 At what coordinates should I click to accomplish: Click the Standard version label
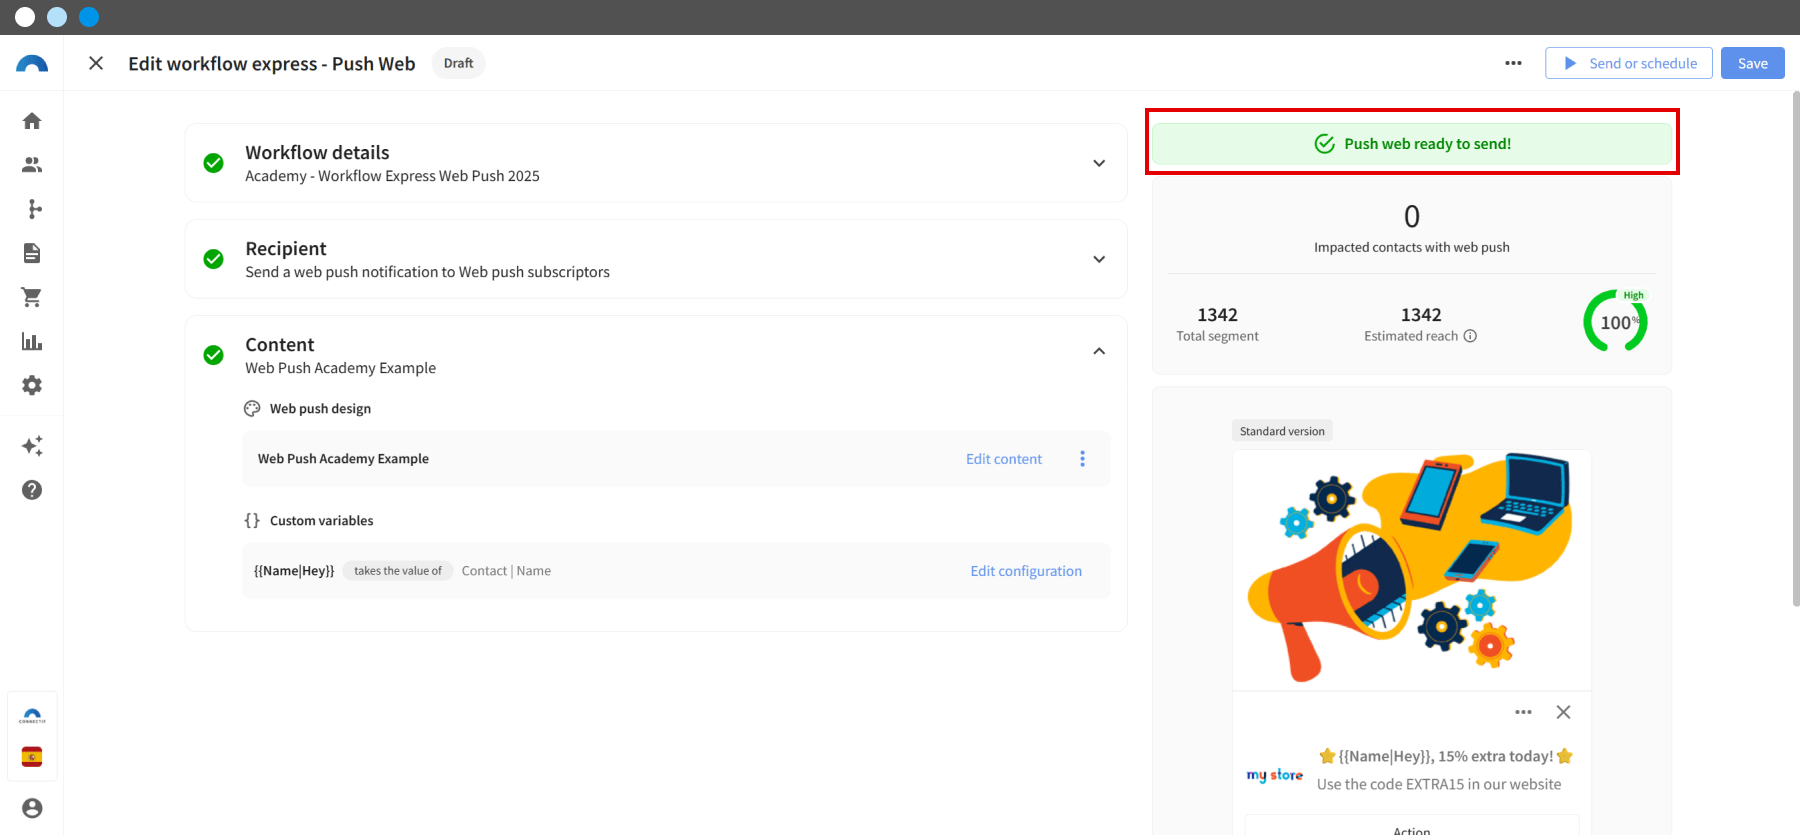(x=1282, y=431)
